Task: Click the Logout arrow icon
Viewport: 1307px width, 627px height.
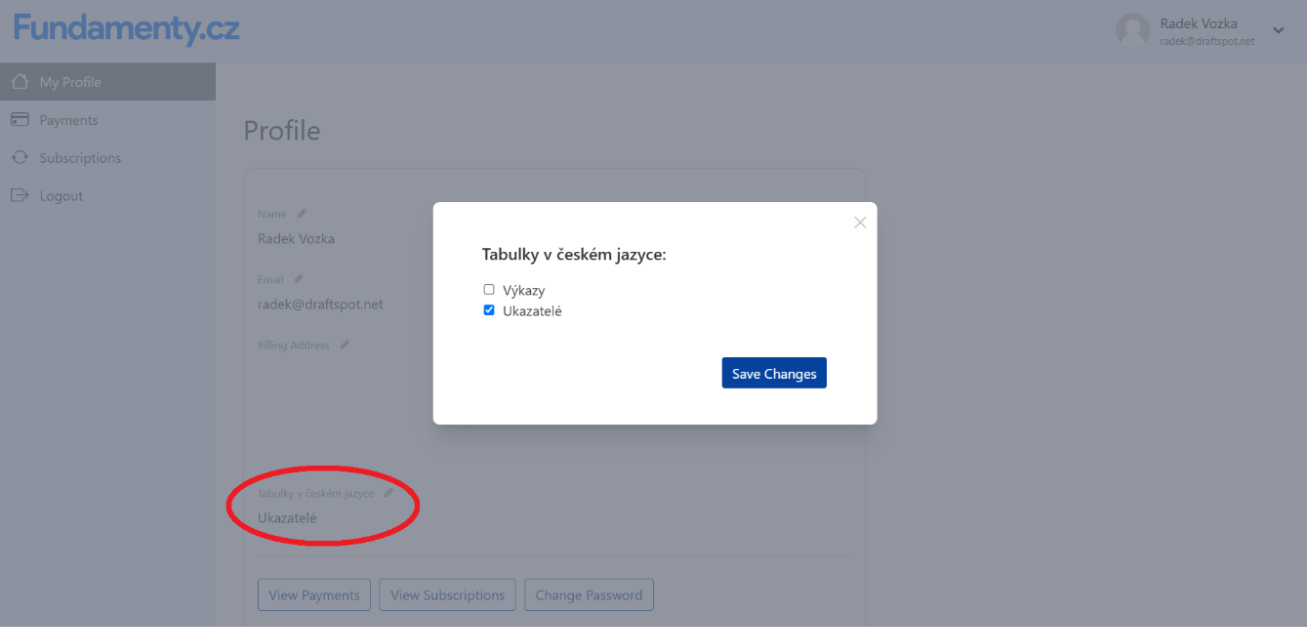Action: (x=19, y=196)
